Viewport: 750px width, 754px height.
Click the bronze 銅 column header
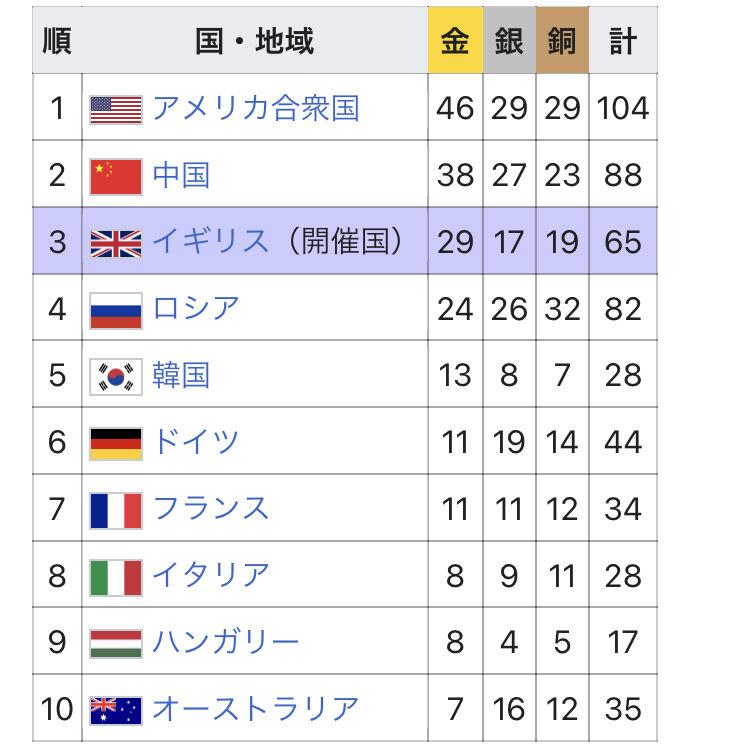(x=562, y=41)
